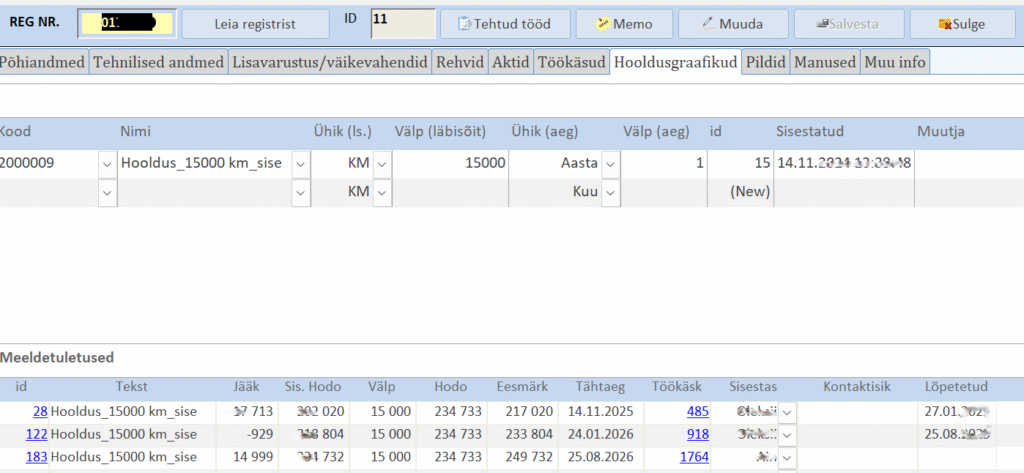Open the Kuu dropdown in new row
Viewport: 1024px width, 473px height.
[x=610, y=191]
